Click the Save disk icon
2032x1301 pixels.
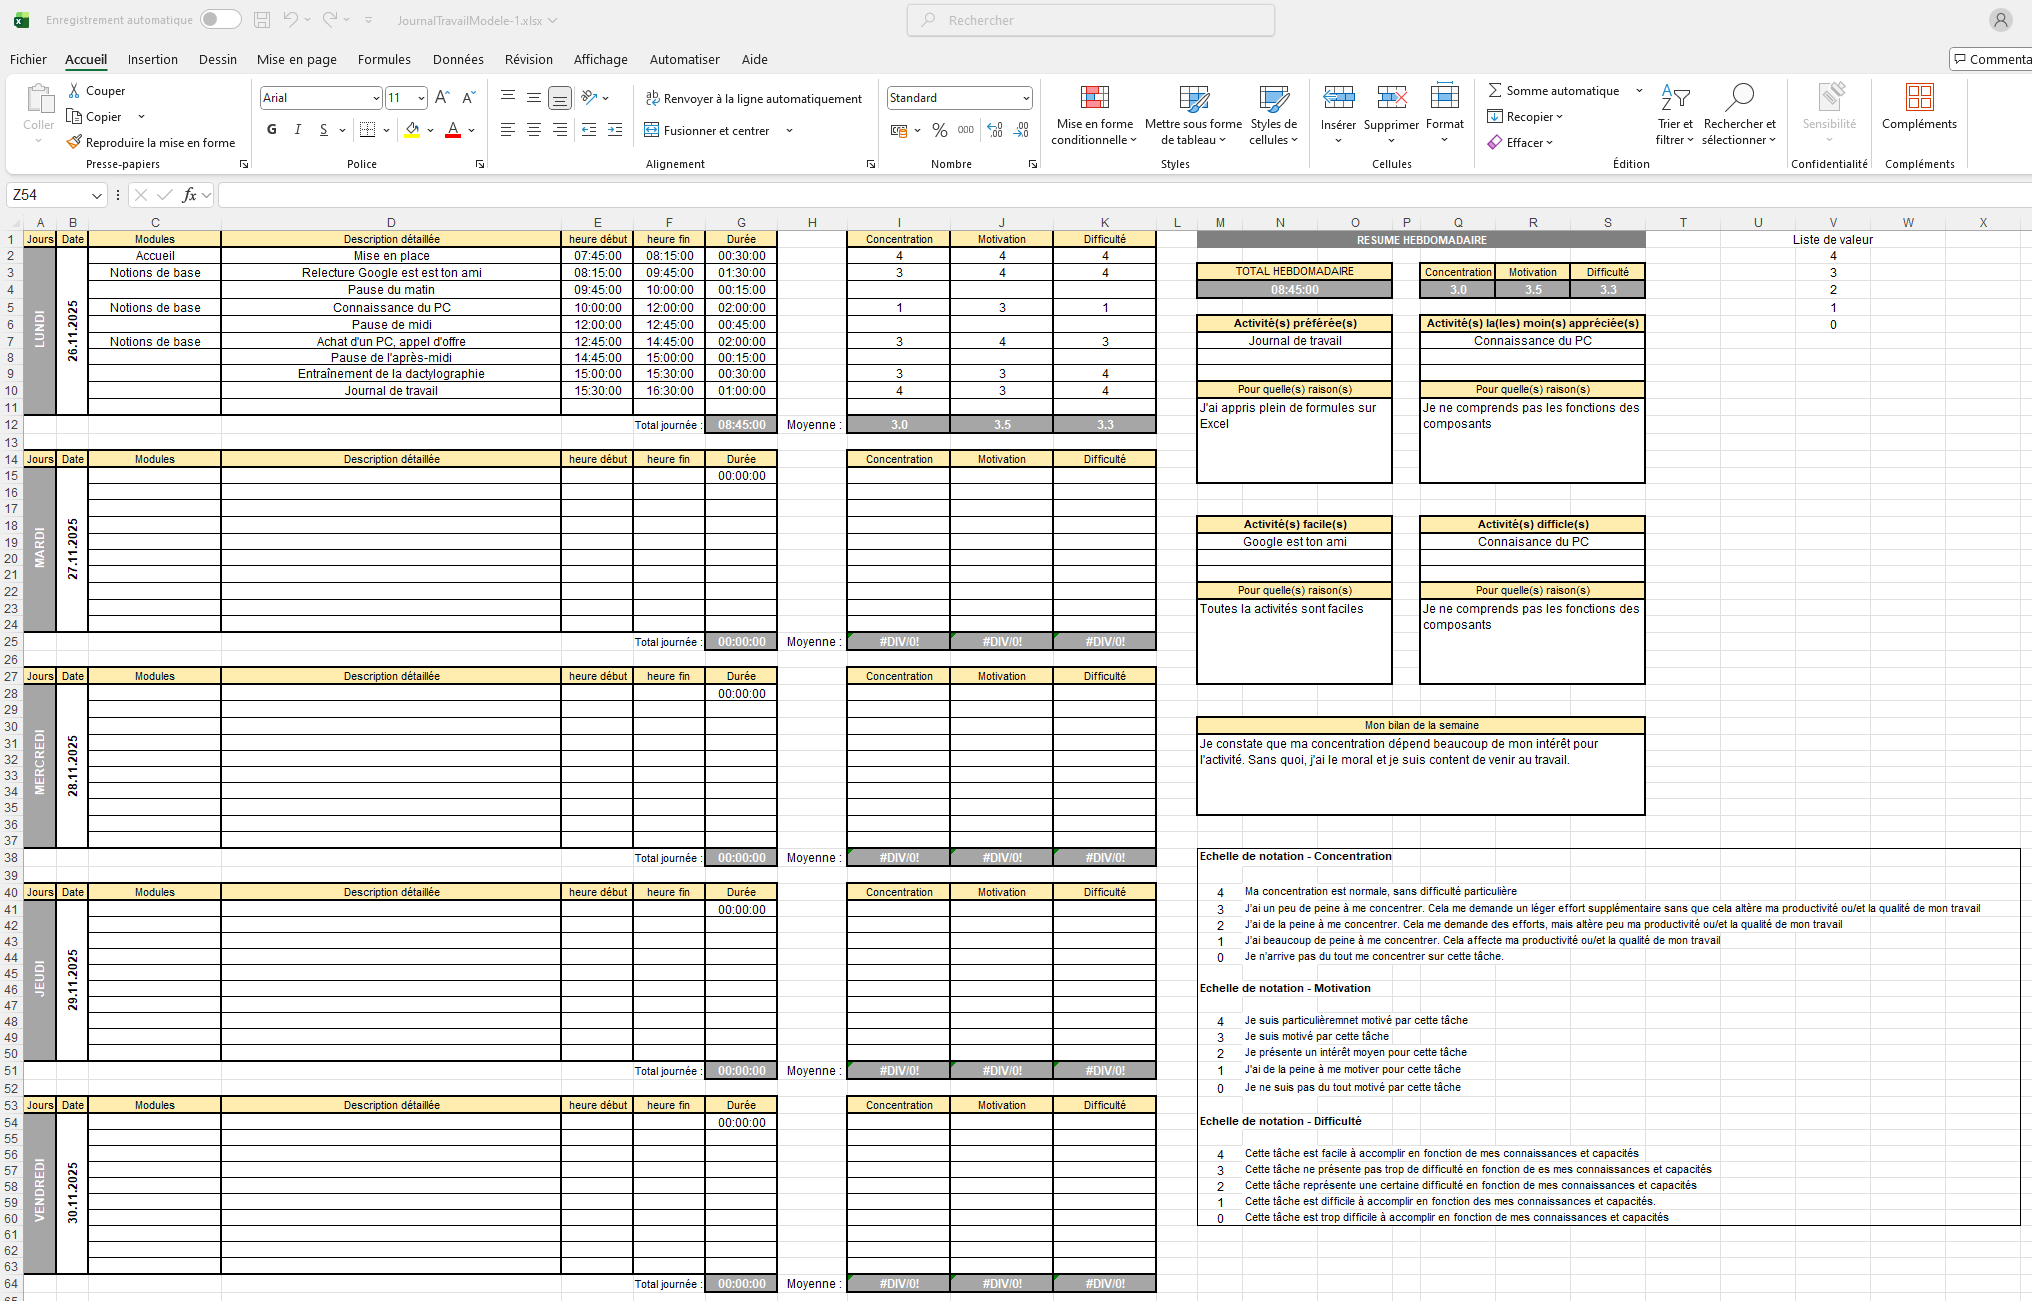[262, 20]
